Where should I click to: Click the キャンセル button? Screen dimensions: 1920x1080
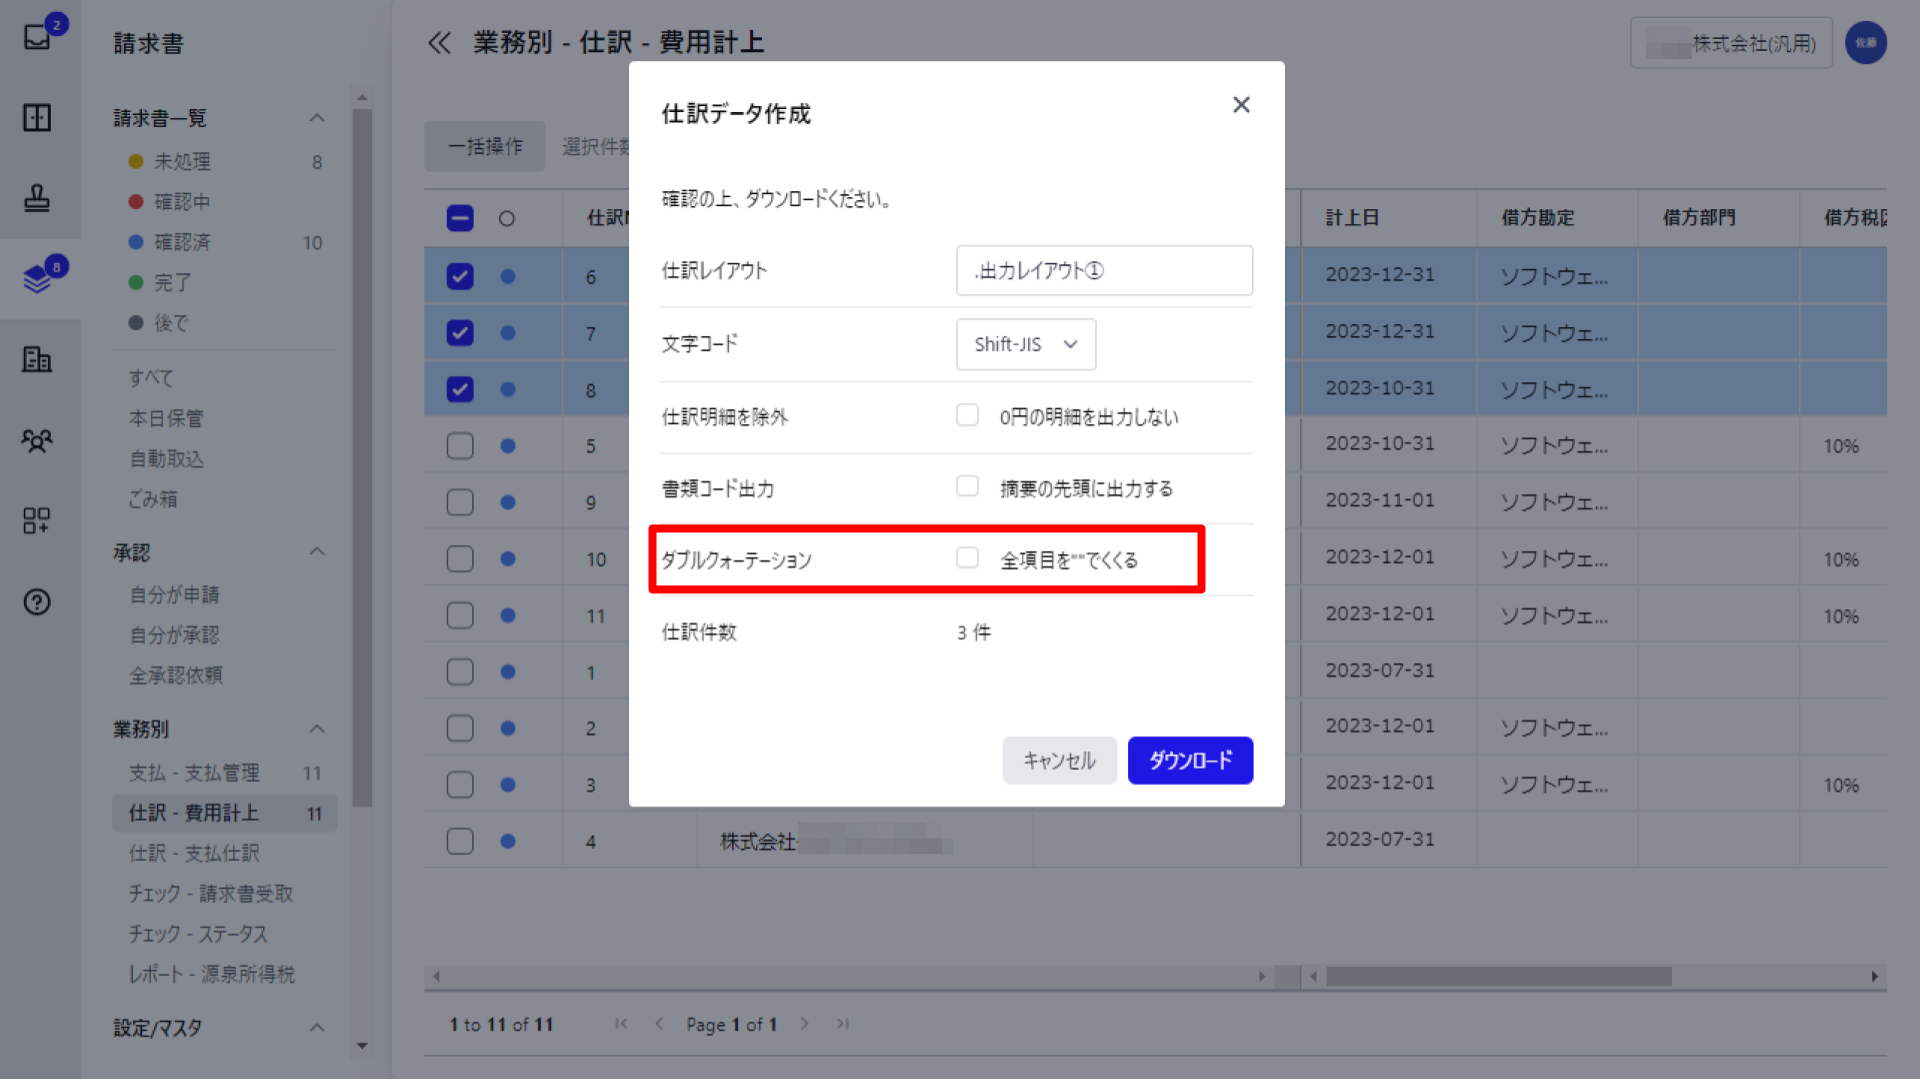pyautogui.click(x=1059, y=761)
